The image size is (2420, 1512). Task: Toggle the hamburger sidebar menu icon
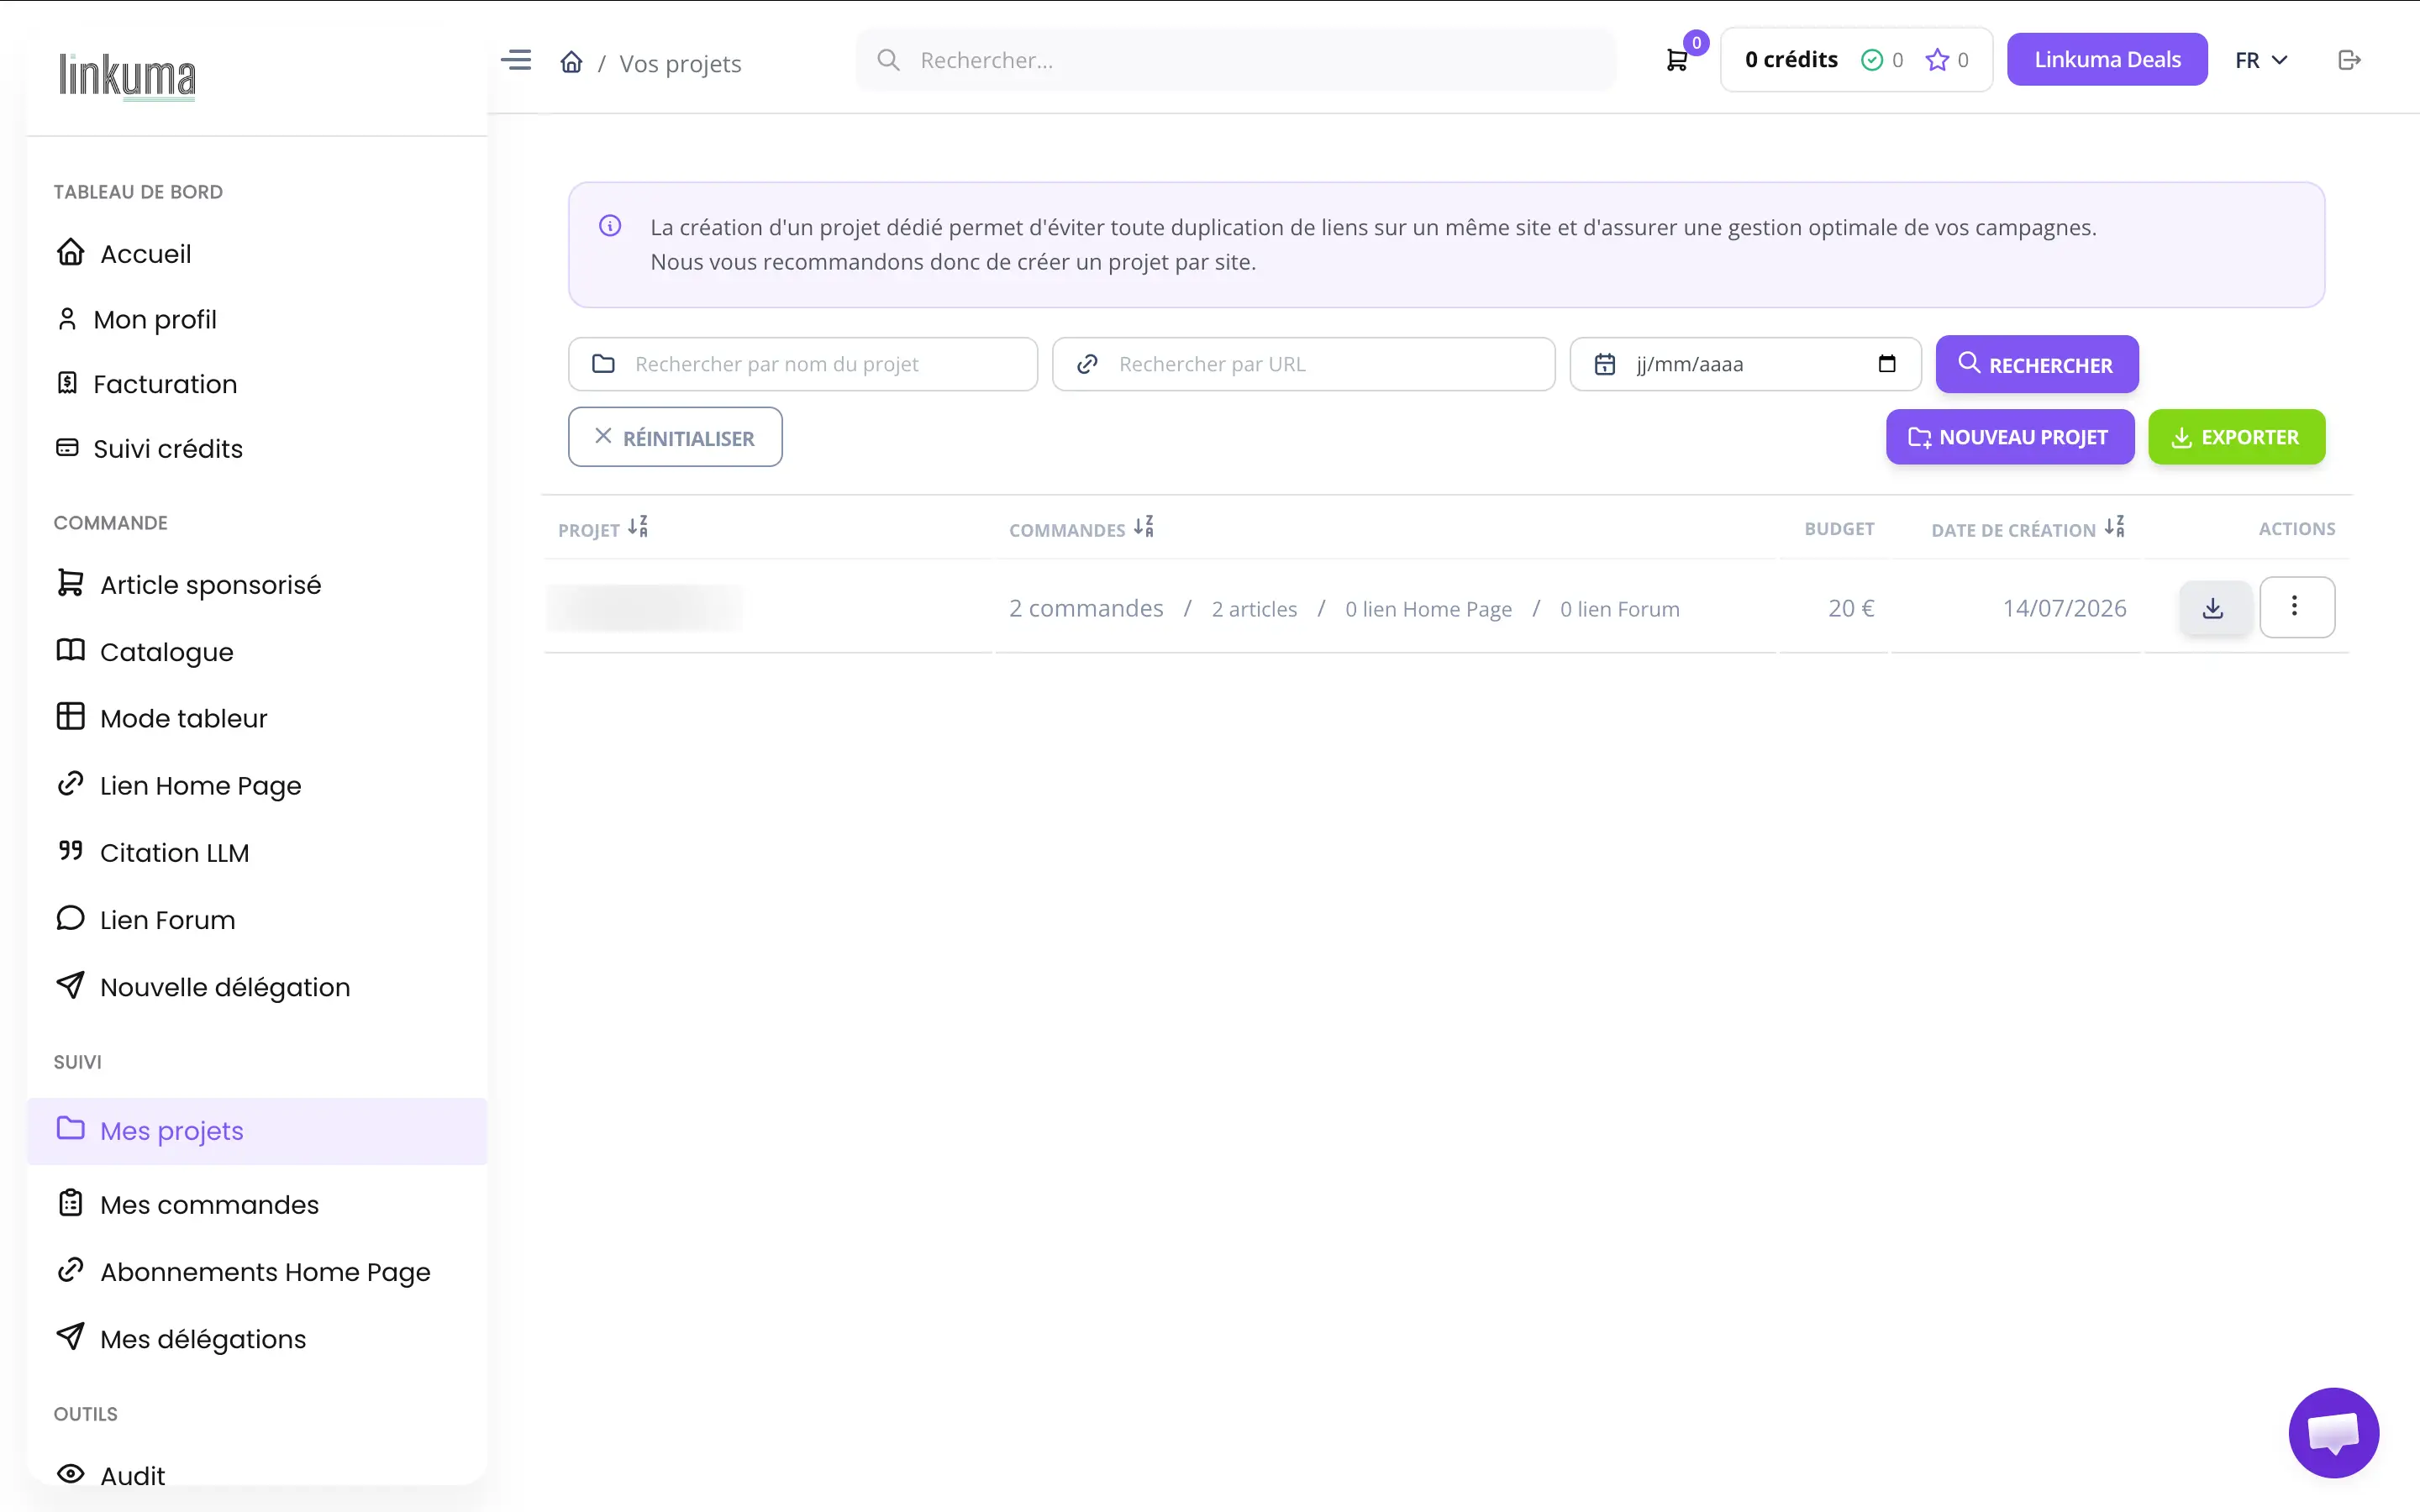point(516,60)
